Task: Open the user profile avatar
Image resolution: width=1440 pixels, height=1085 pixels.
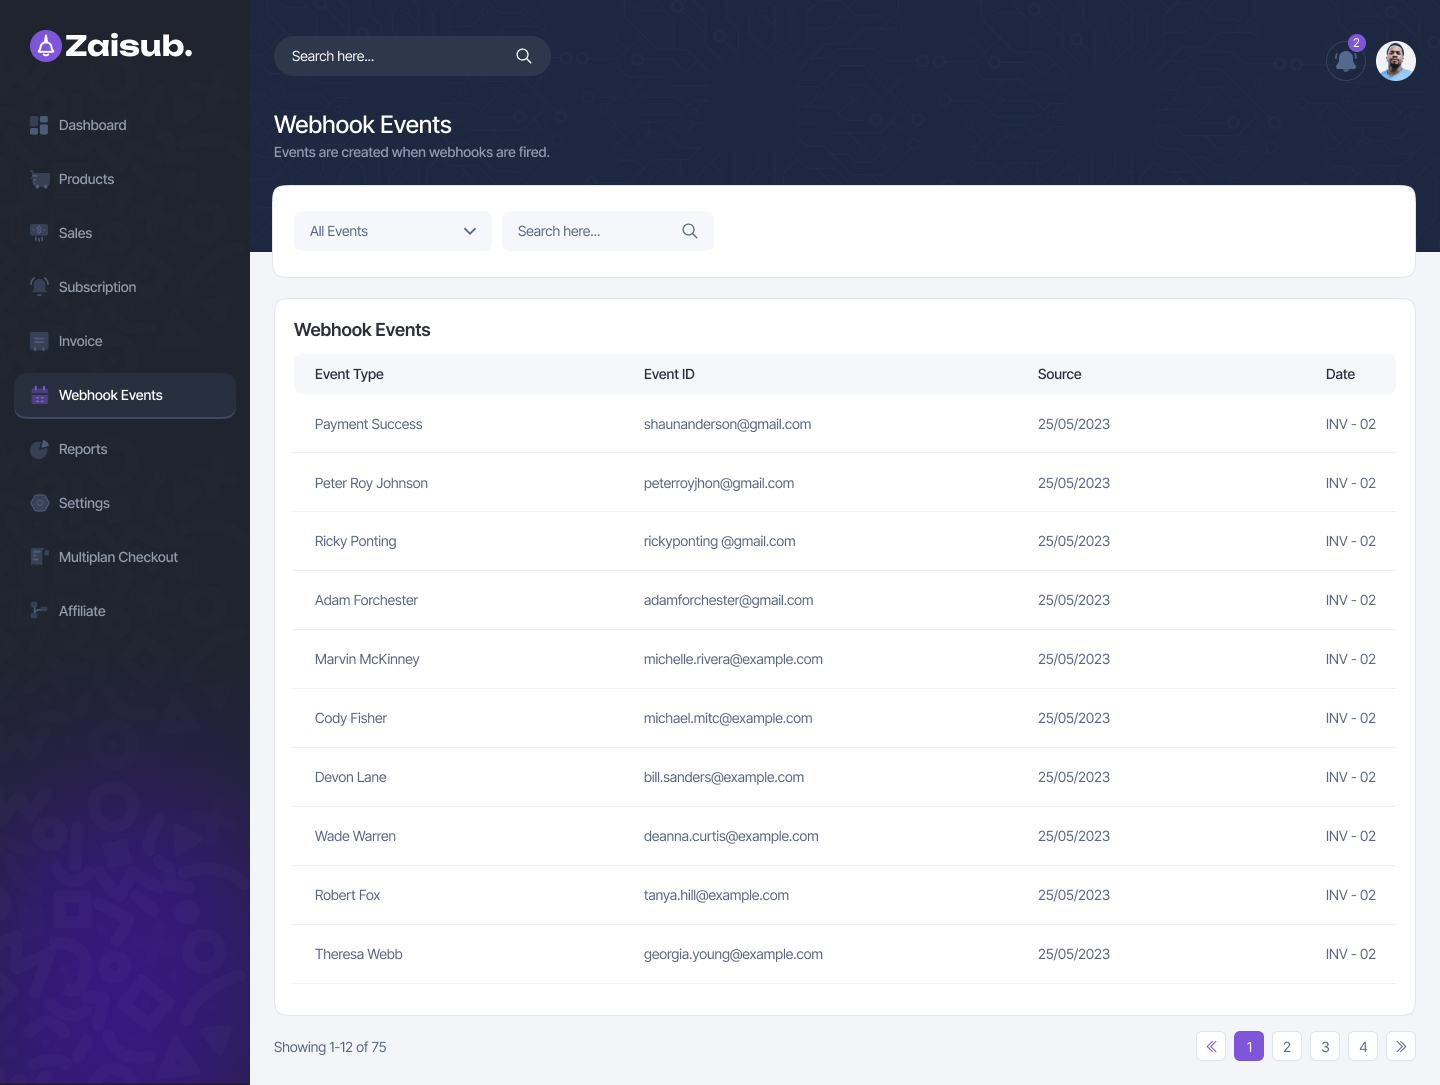Action: pos(1395,61)
